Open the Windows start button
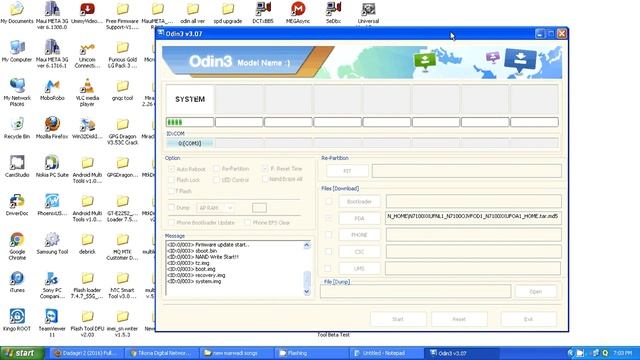This screenshot has height=360, width=640. 22,353
